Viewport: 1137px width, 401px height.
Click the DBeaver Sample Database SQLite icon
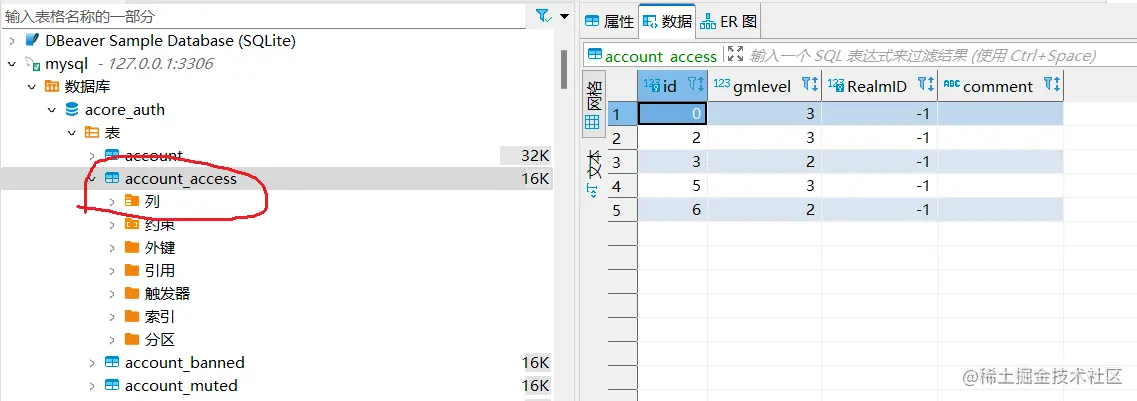pos(32,40)
